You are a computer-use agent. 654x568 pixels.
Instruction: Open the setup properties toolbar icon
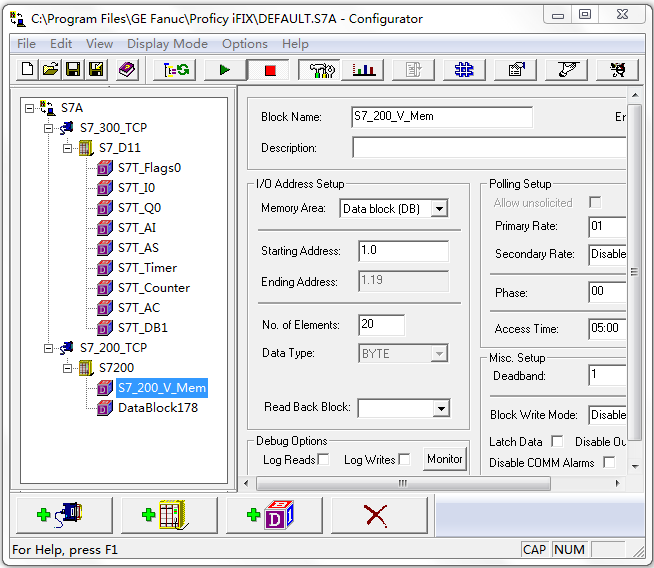pyautogui.click(x=516, y=70)
